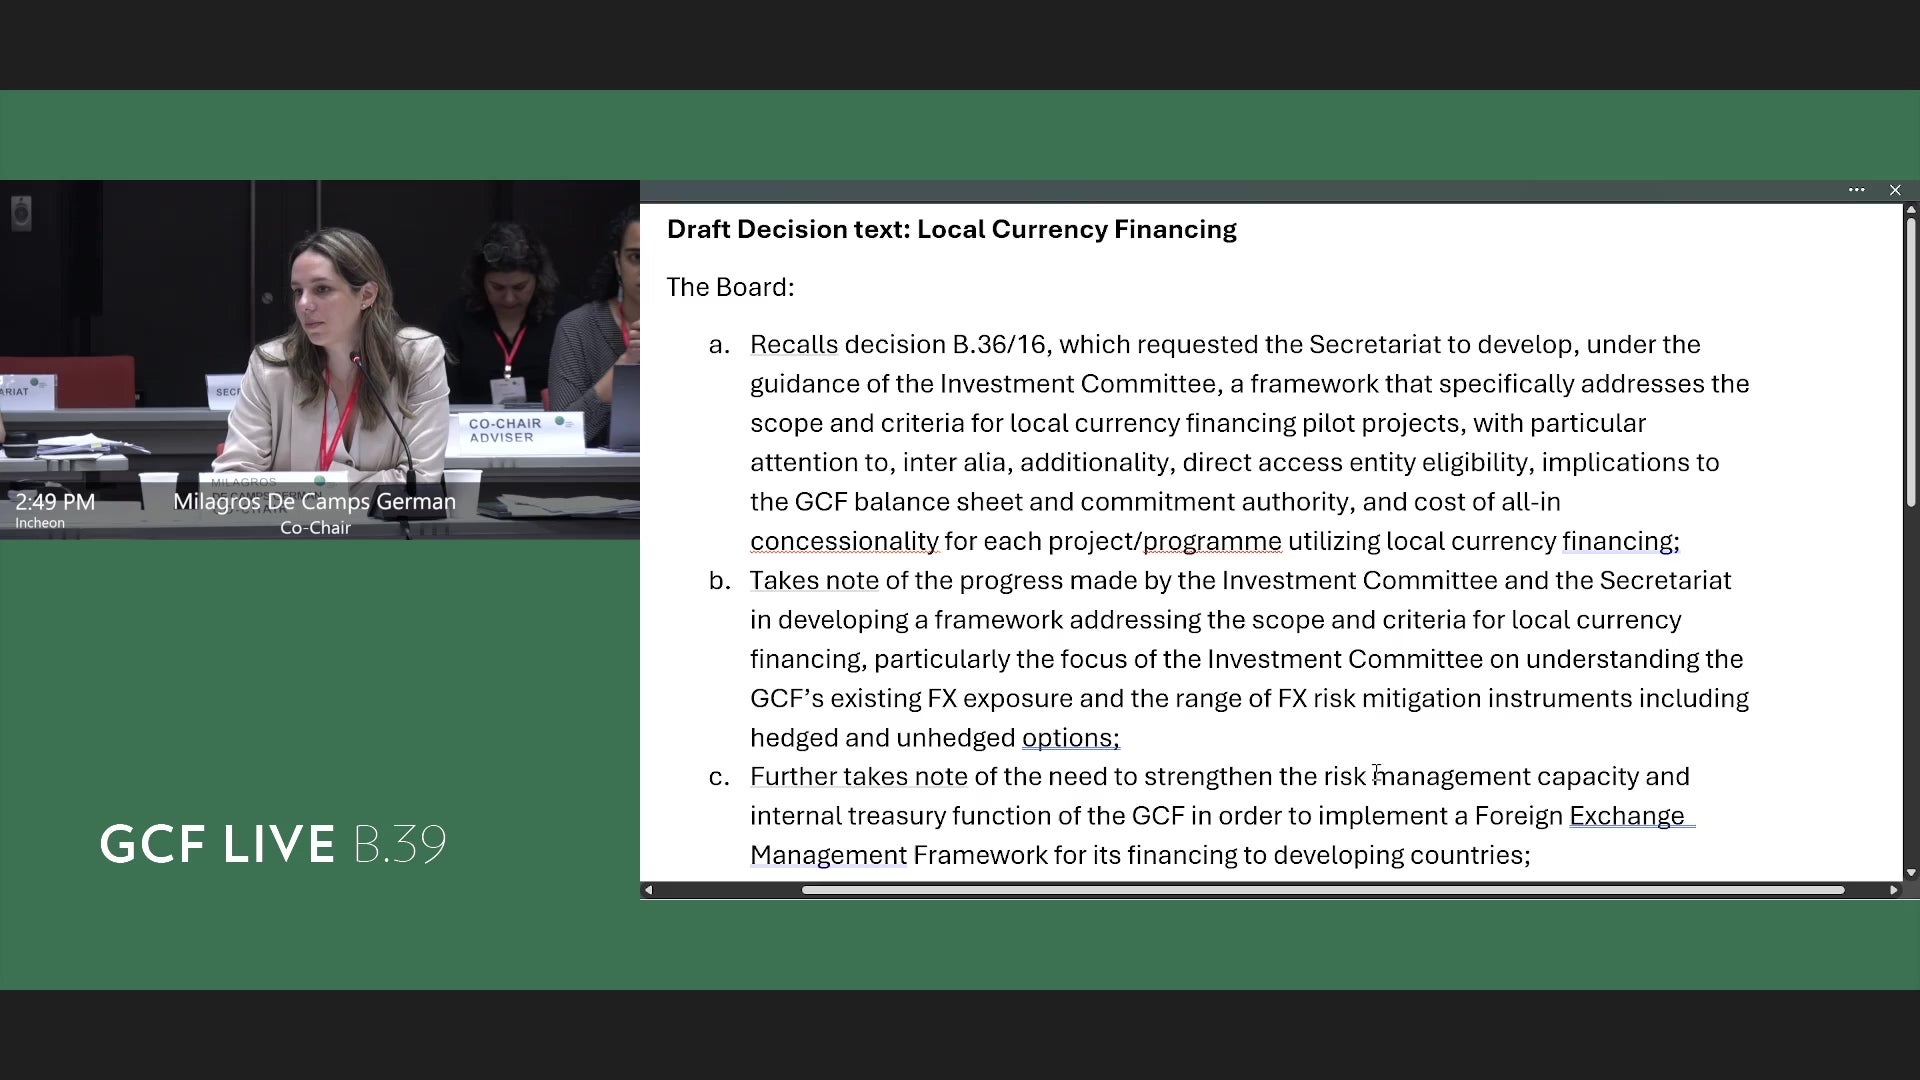This screenshot has height=1080, width=1920.
Task: Click the vertical scrollbar up arrow
Action: click(x=1911, y=210)
